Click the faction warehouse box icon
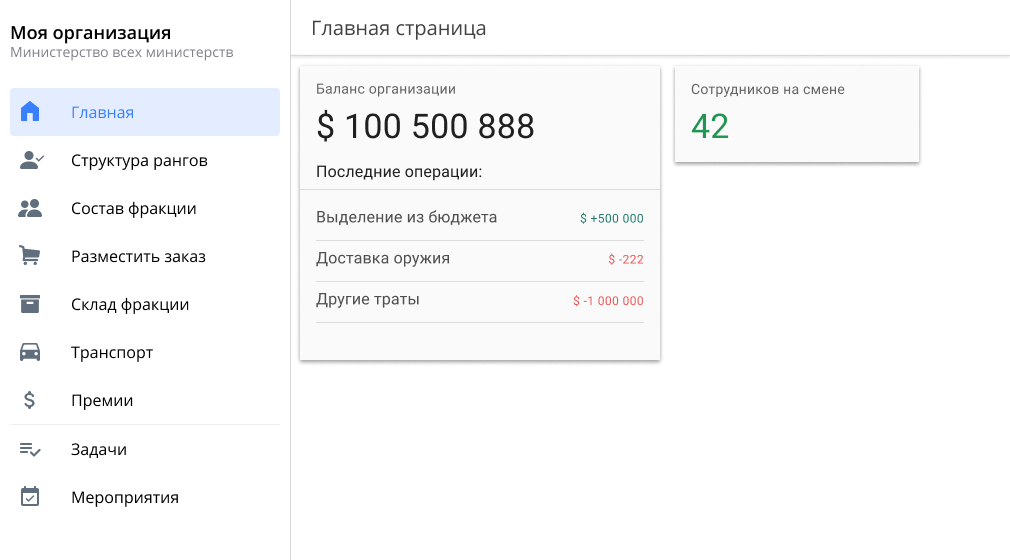Viewport: 1010px width, 560px height. [x=30, y=304]
